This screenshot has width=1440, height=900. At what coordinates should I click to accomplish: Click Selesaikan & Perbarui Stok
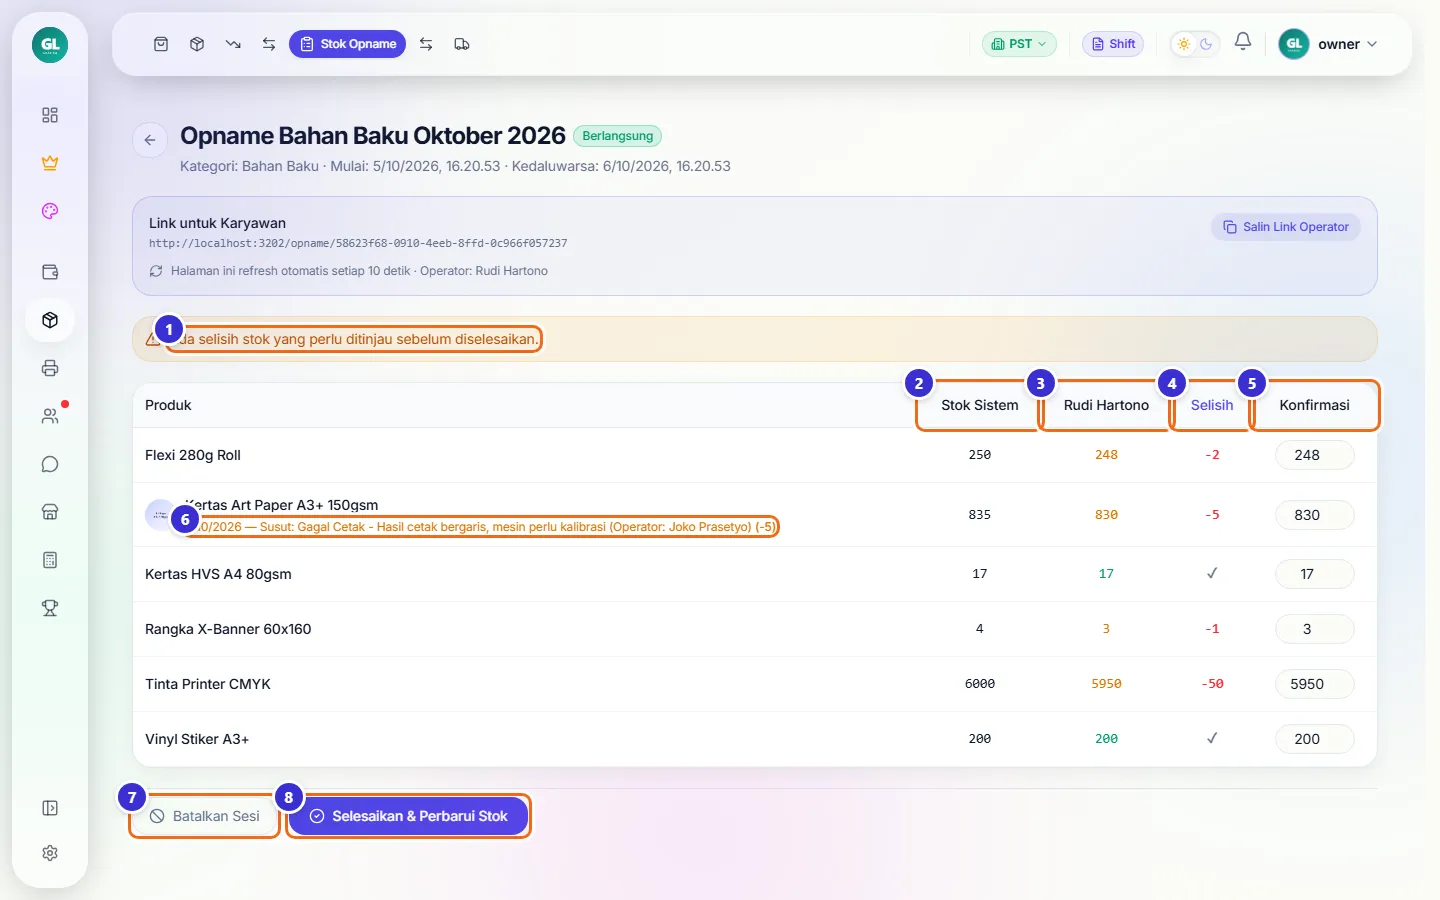point(408,816)
